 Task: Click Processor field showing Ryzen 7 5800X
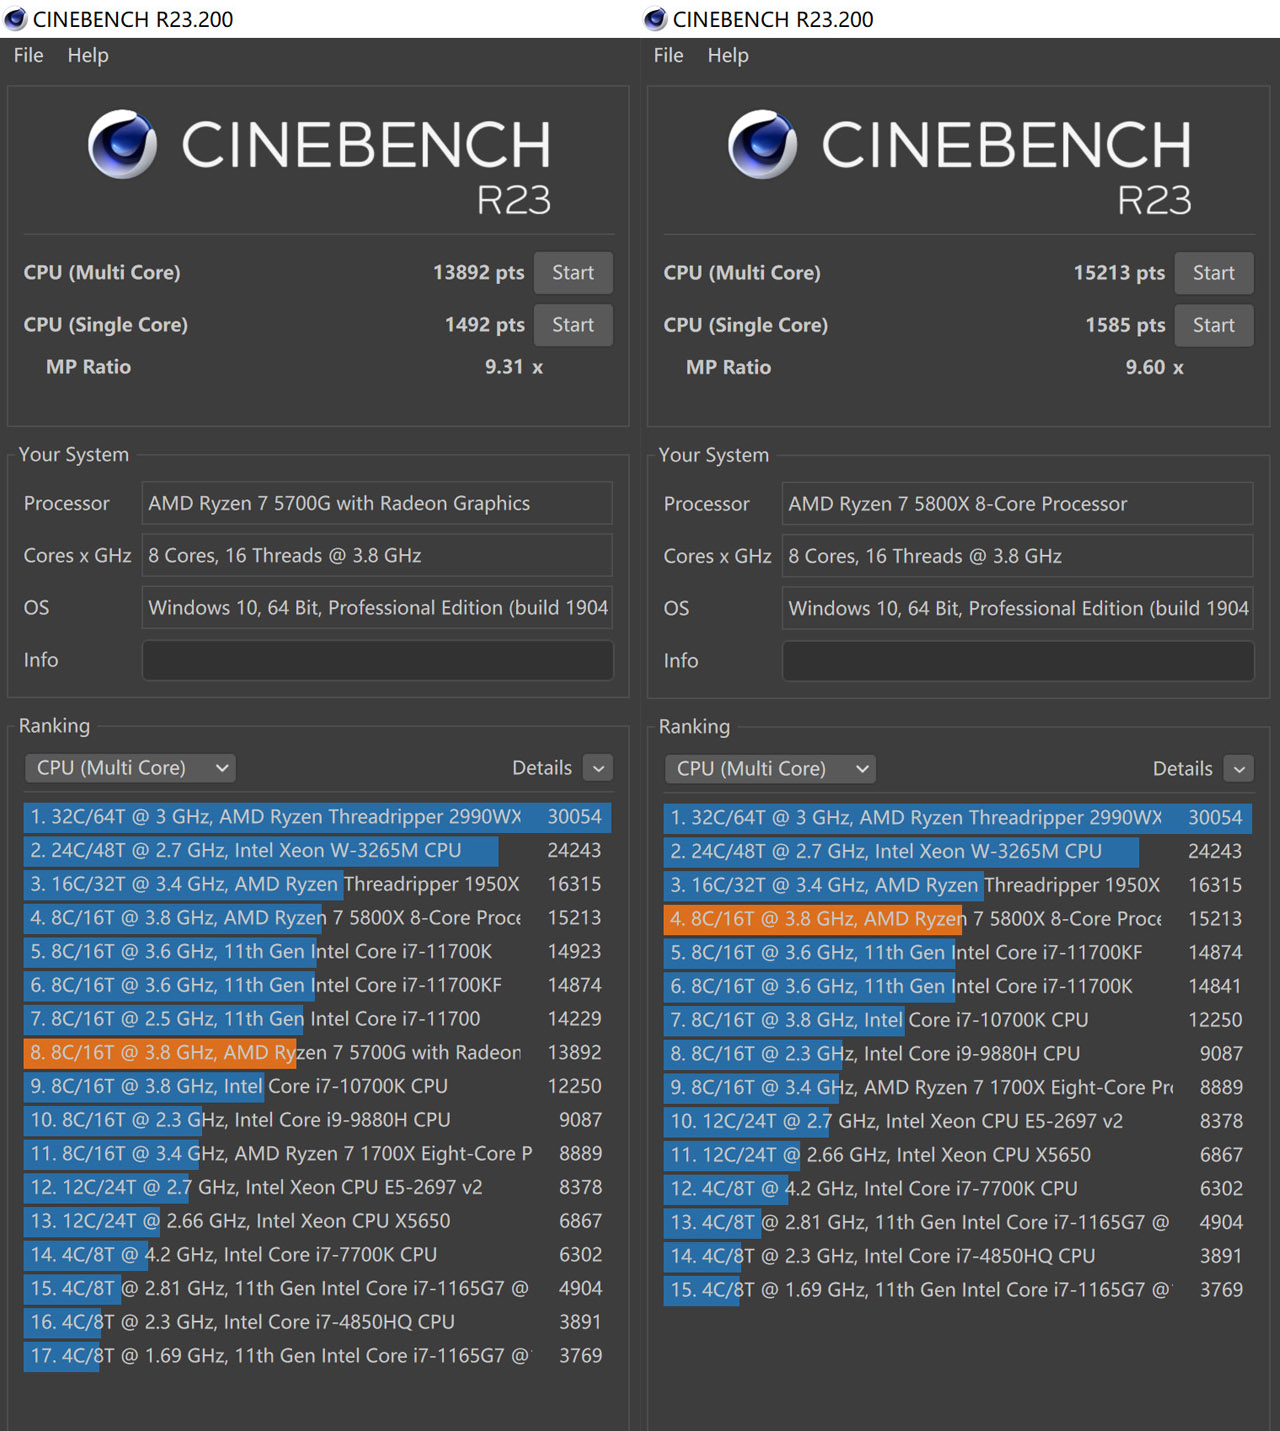click(x=1016, y=504)
